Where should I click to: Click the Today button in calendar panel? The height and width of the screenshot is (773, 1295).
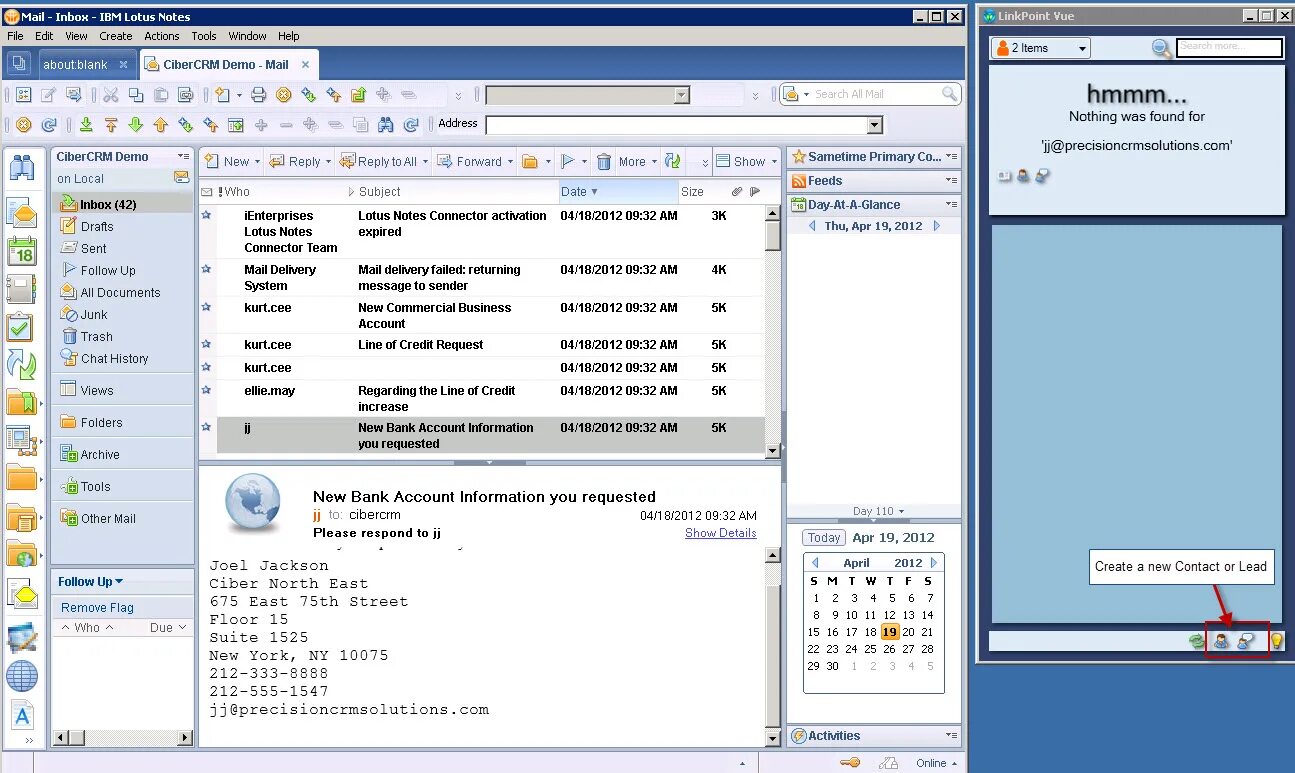(x=824, y=538)
